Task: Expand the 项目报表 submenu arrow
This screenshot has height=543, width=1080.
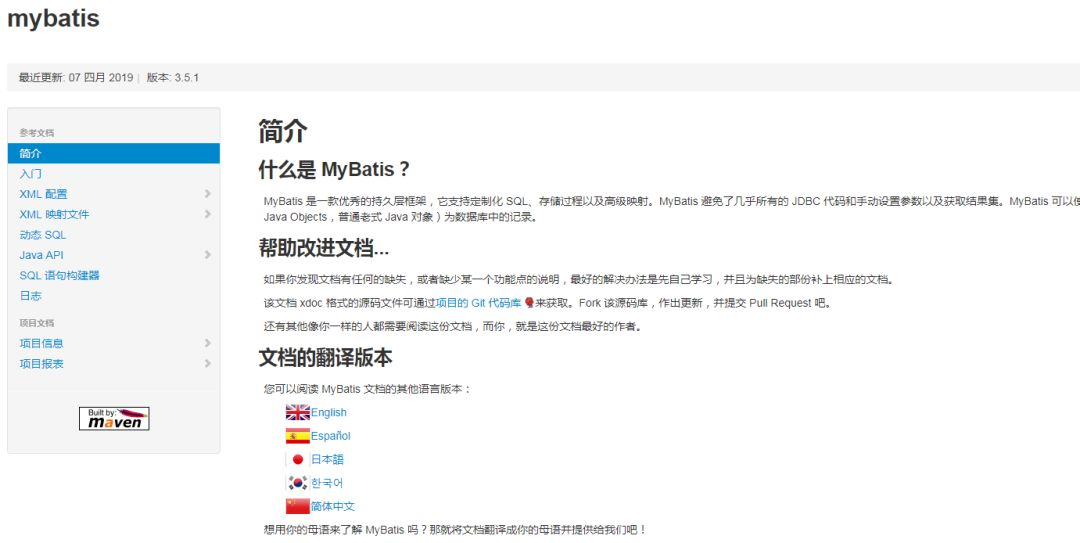Action: [207, 363]
